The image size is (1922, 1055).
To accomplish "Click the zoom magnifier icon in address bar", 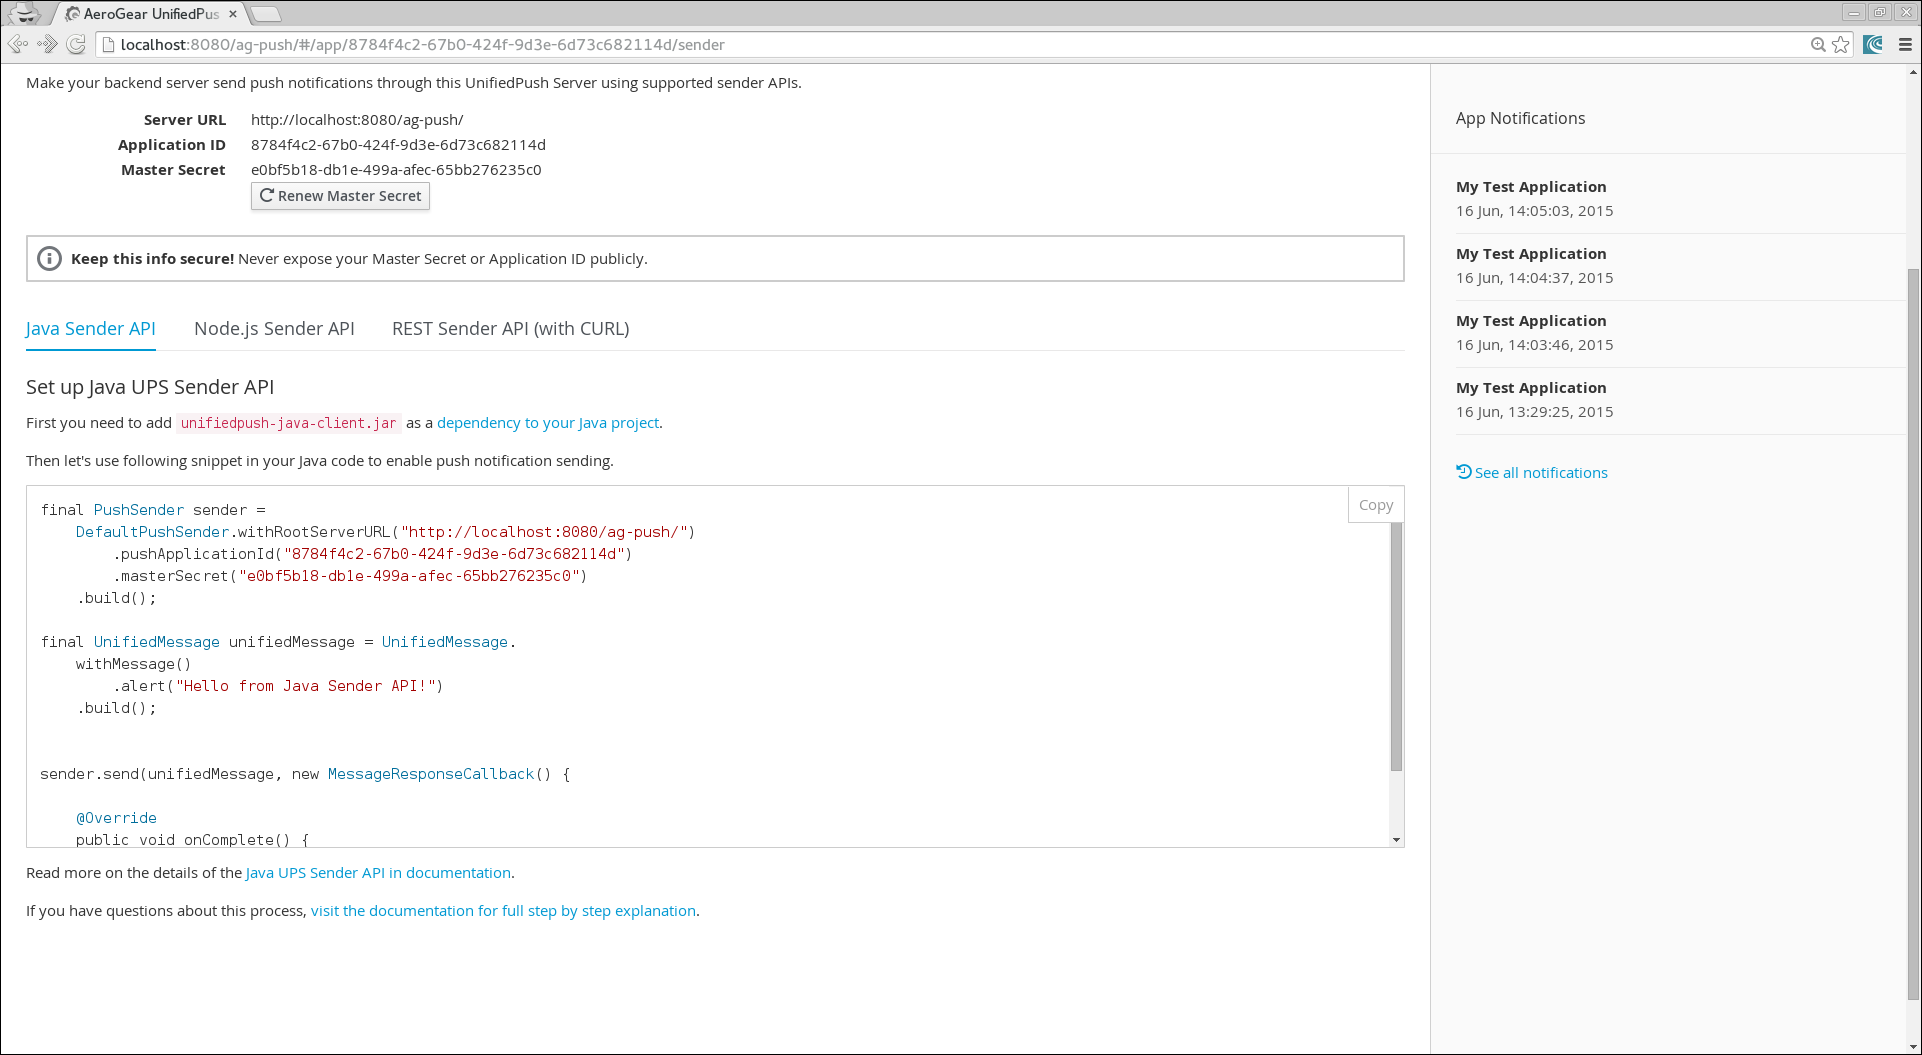I will pyautogui.click(x=1818, y=45).
